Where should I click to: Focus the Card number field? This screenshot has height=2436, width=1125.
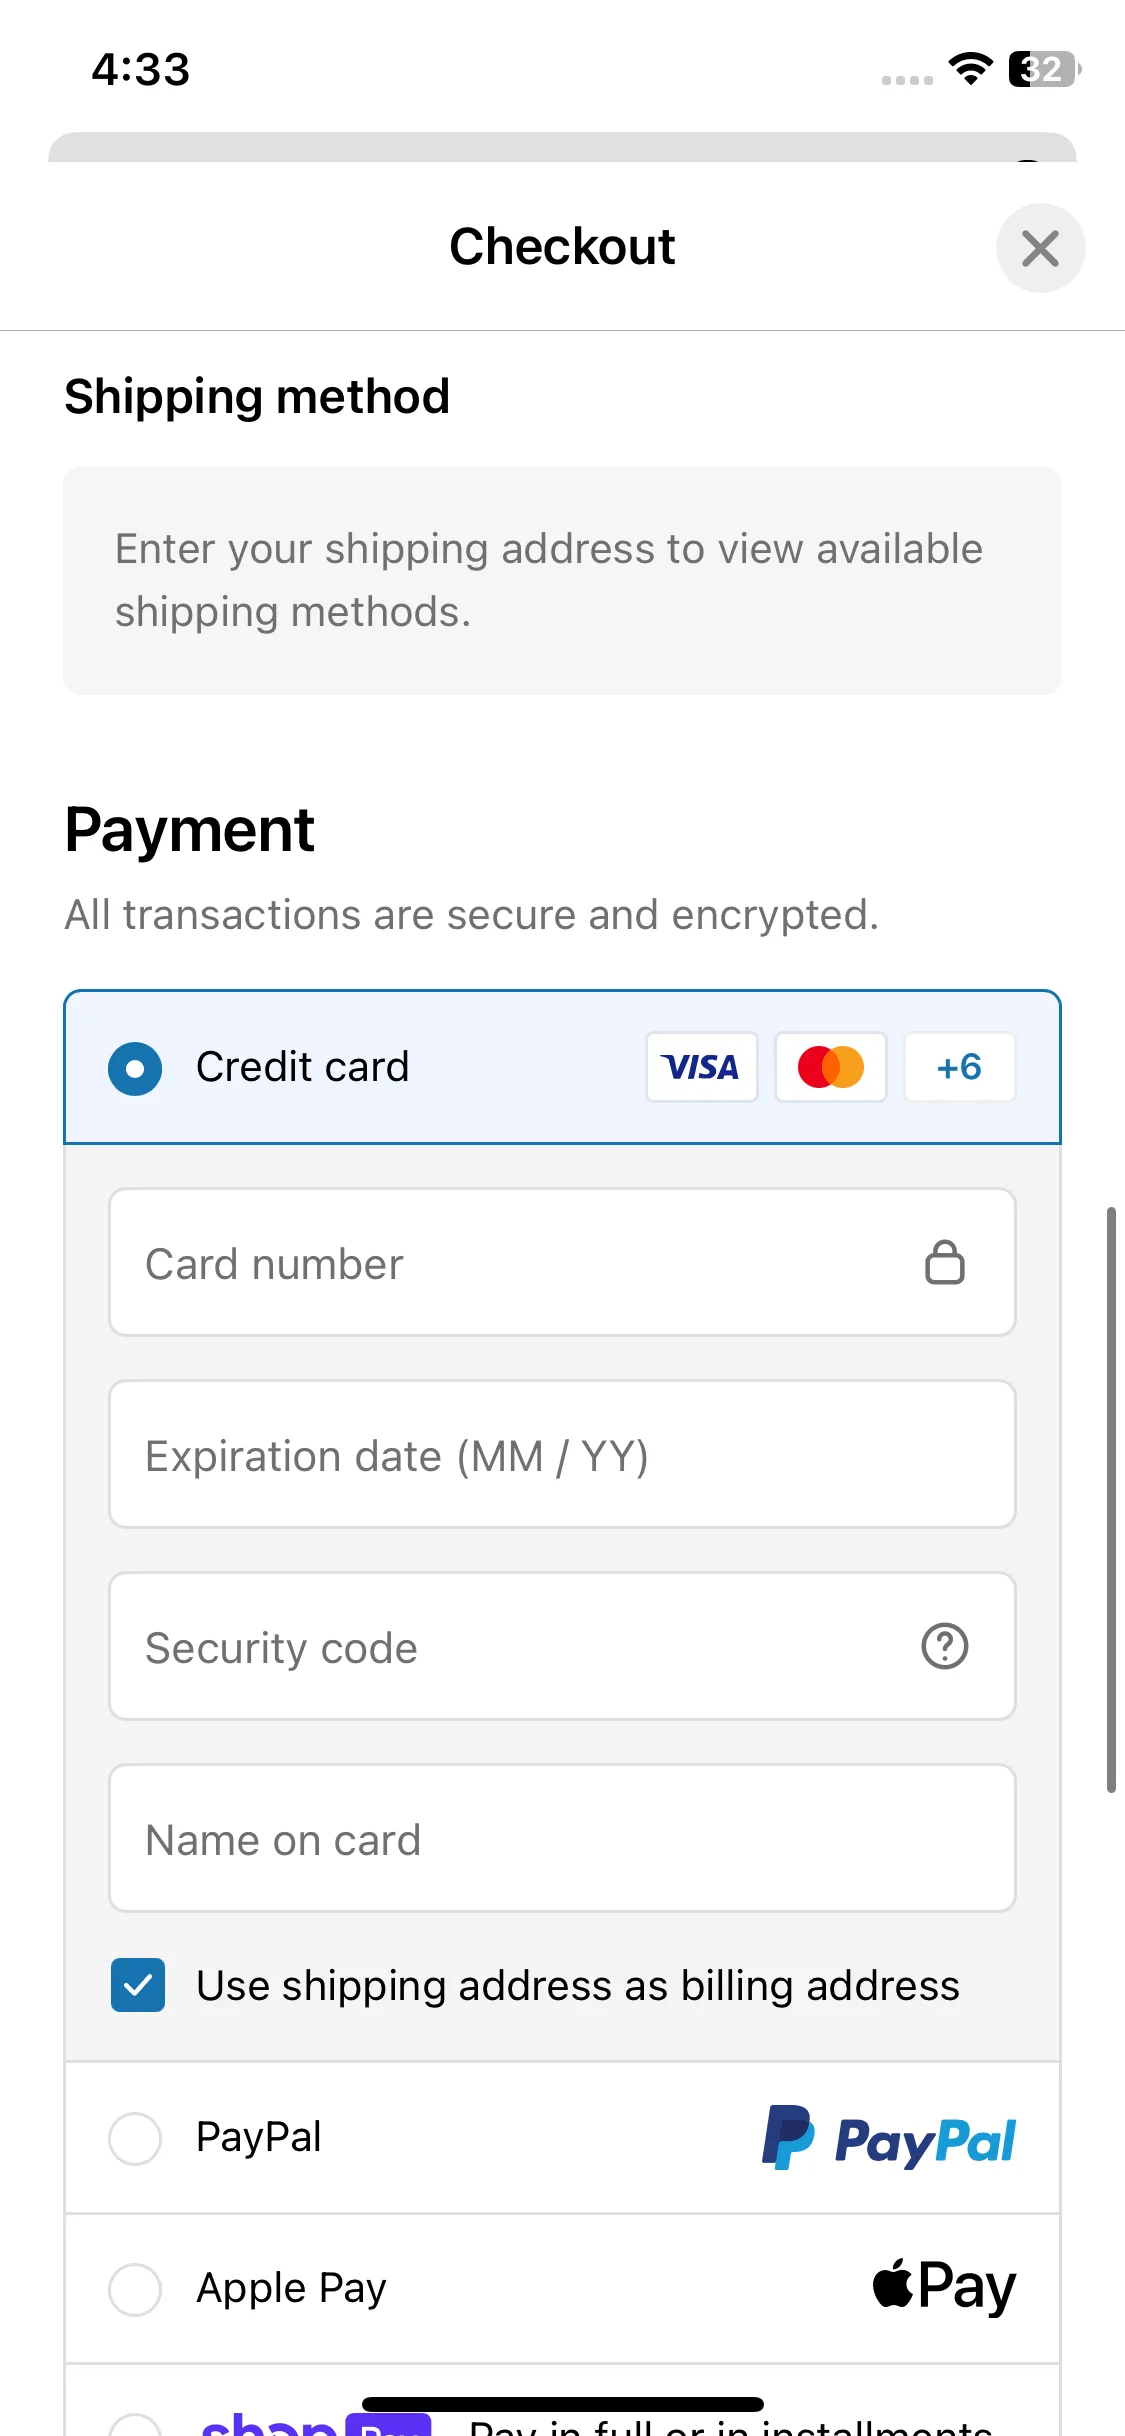[x=562, y=1262]
